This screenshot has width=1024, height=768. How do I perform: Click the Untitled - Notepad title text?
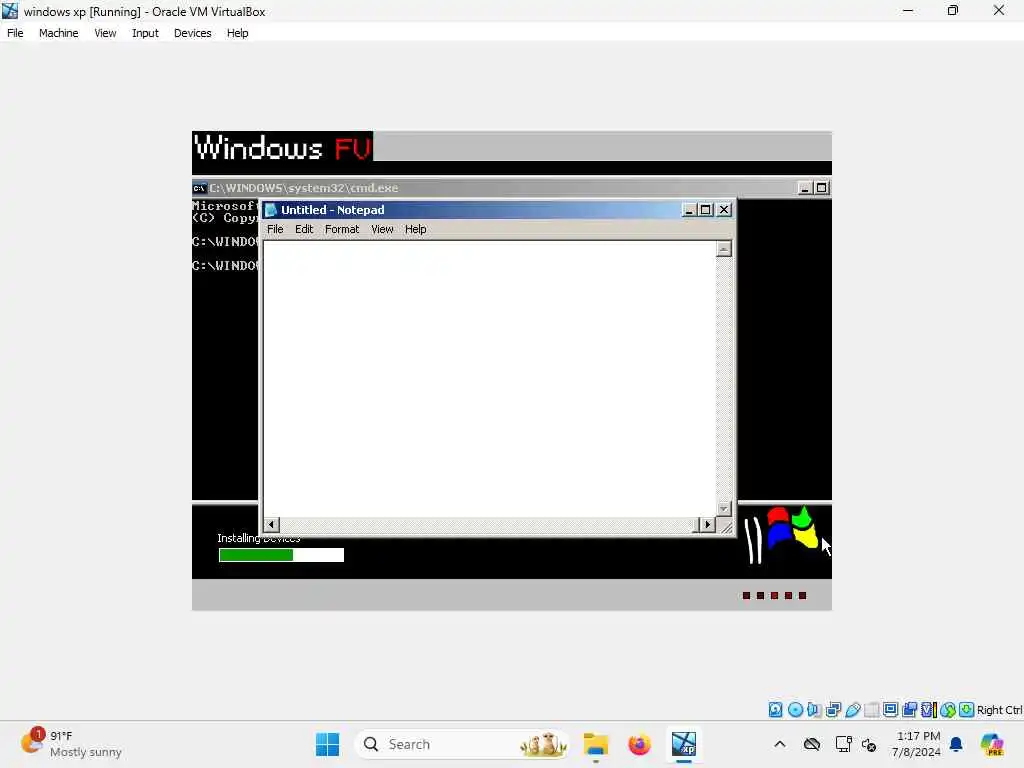click(332, 210)
